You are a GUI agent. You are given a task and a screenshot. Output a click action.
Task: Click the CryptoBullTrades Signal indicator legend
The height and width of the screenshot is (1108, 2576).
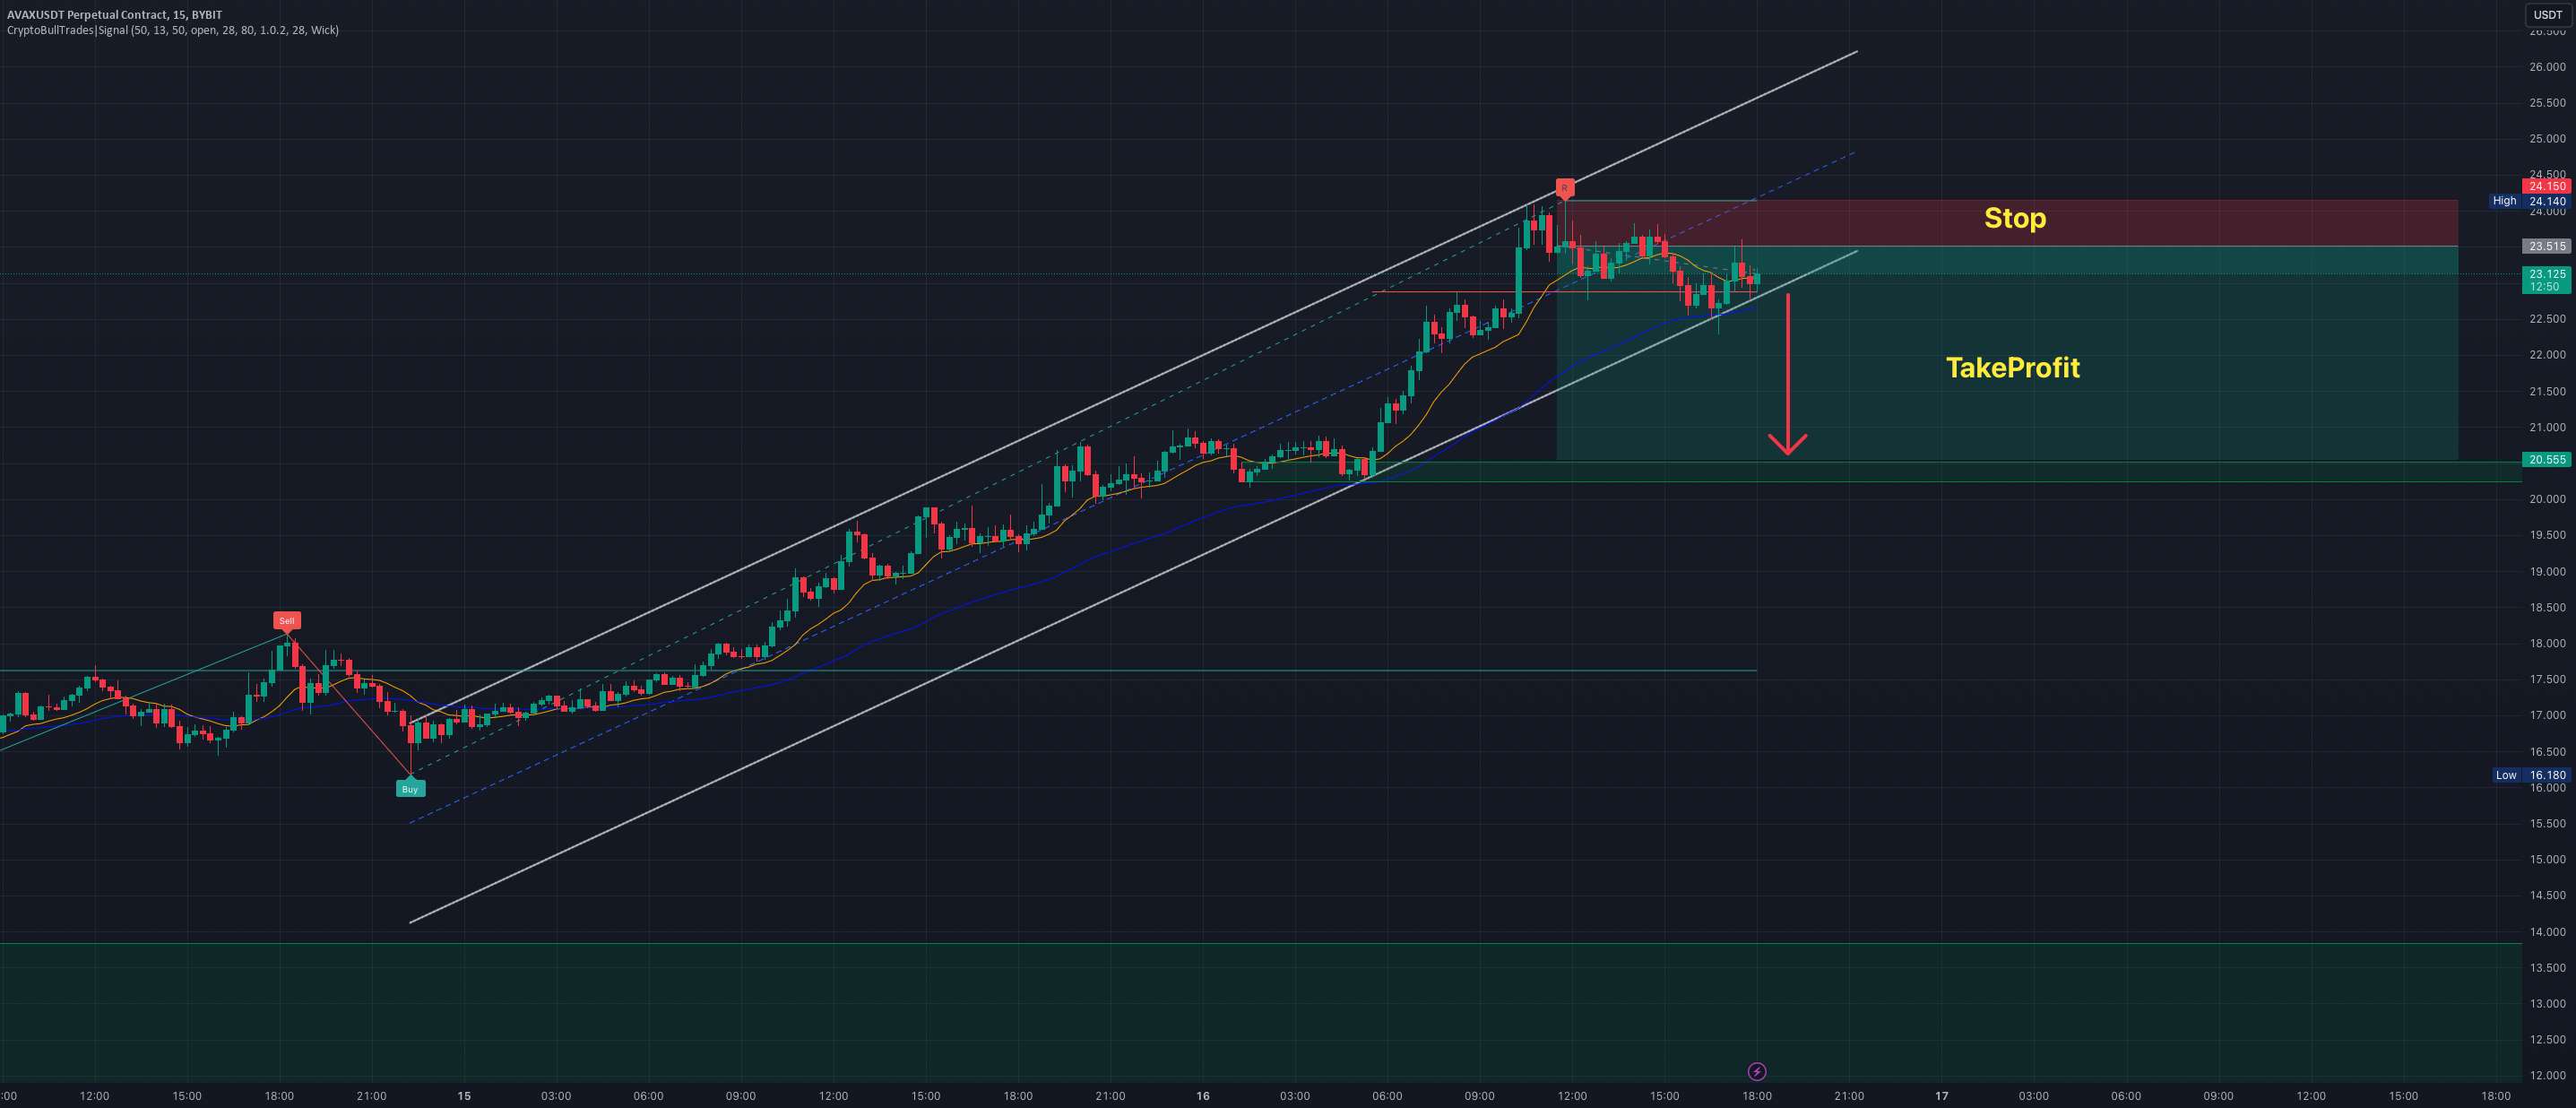[172, 30]
